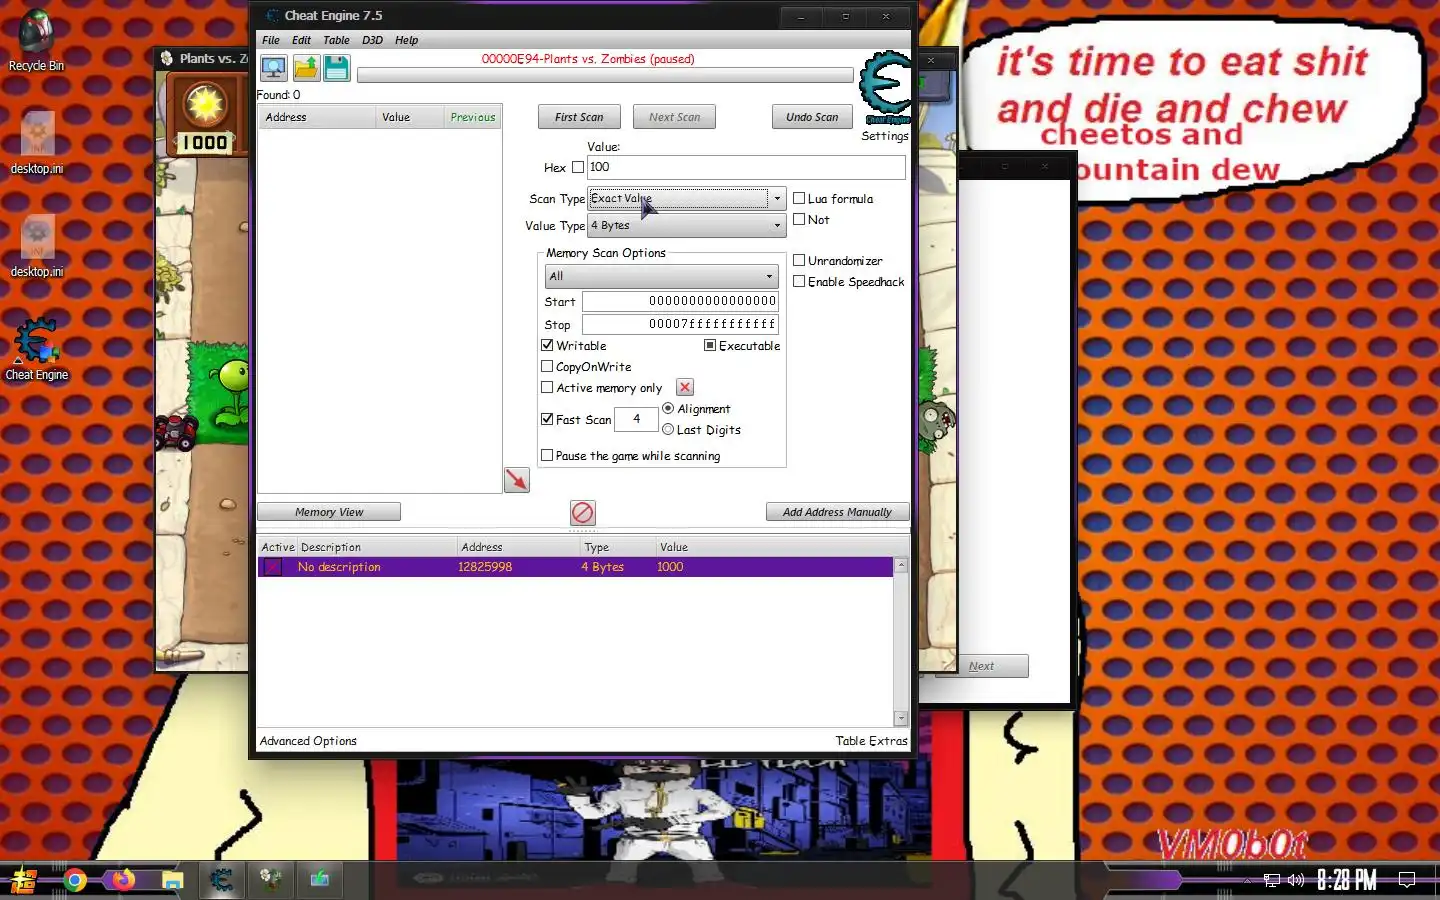Click the scan progress bar
The width and height of the screenshot is (1440, 900).
[x=605, y=75]
